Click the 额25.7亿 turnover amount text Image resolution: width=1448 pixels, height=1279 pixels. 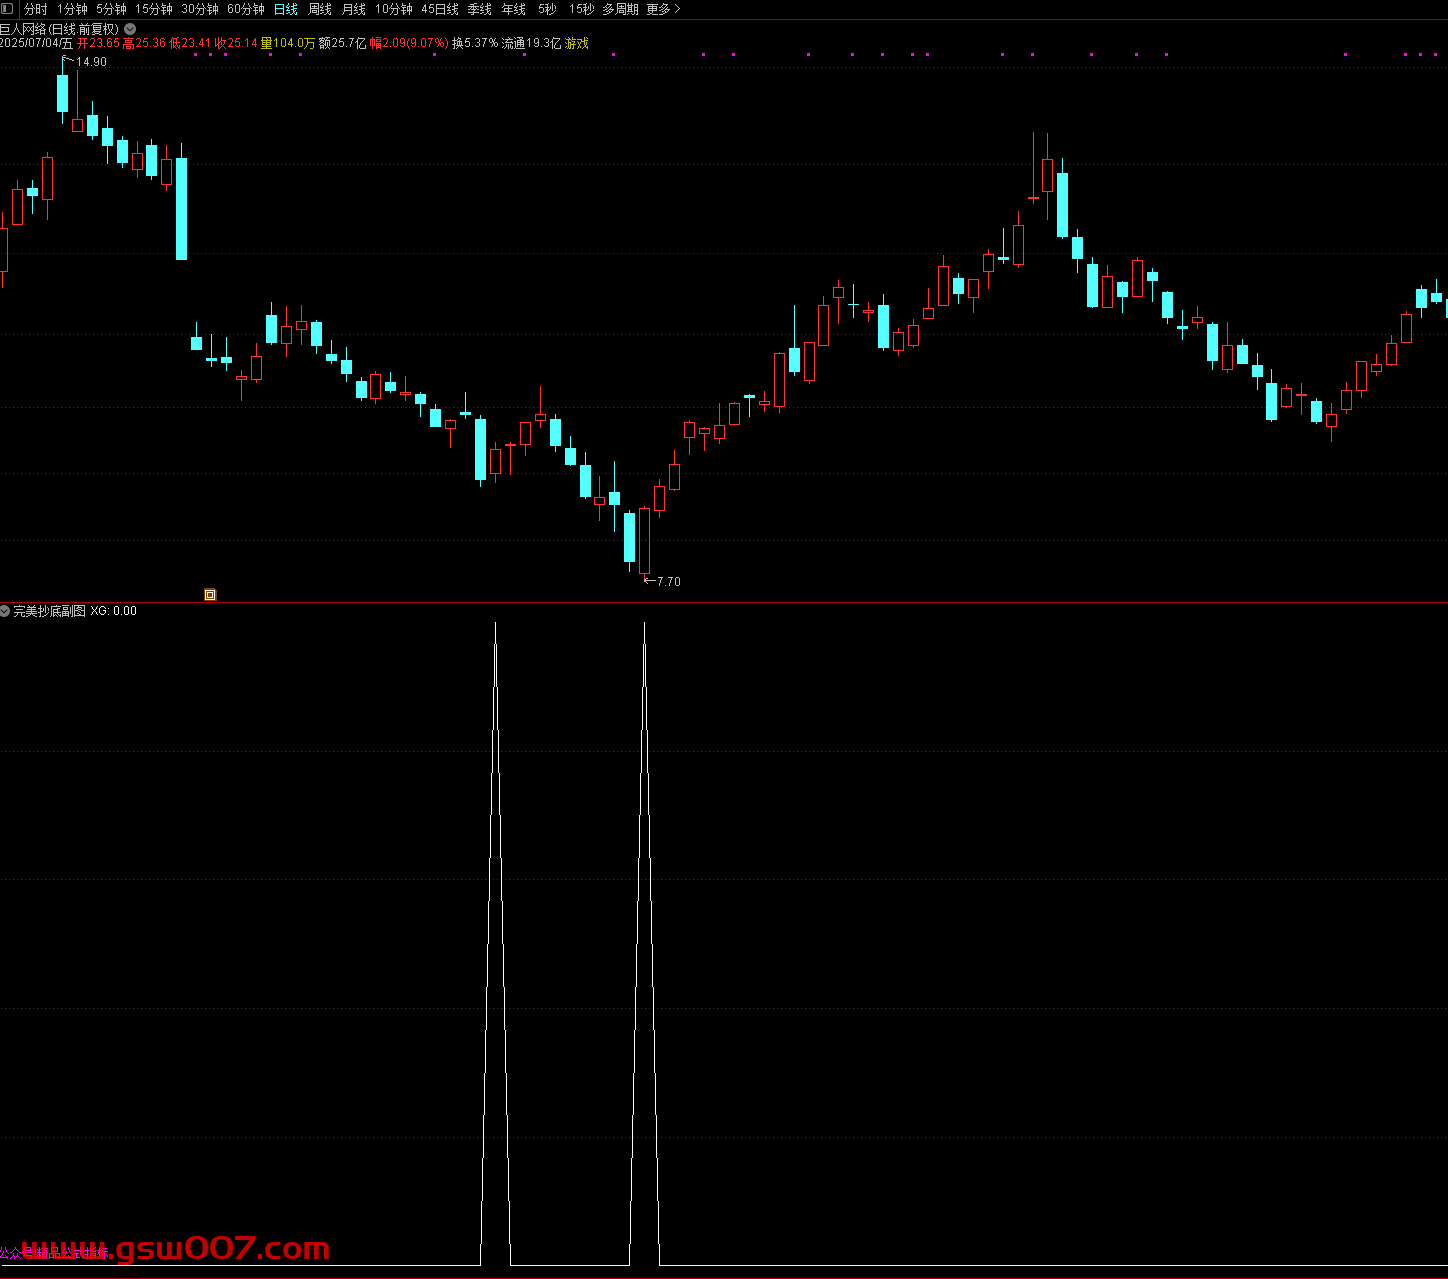pos(343,44)
